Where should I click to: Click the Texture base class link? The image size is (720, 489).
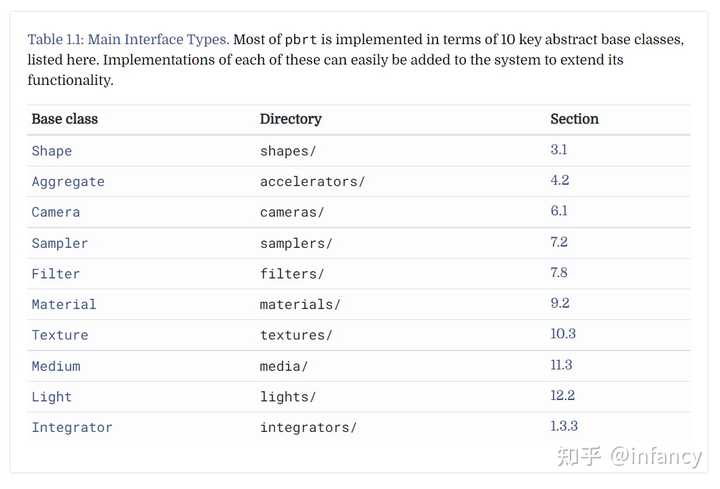pos(60,335)
